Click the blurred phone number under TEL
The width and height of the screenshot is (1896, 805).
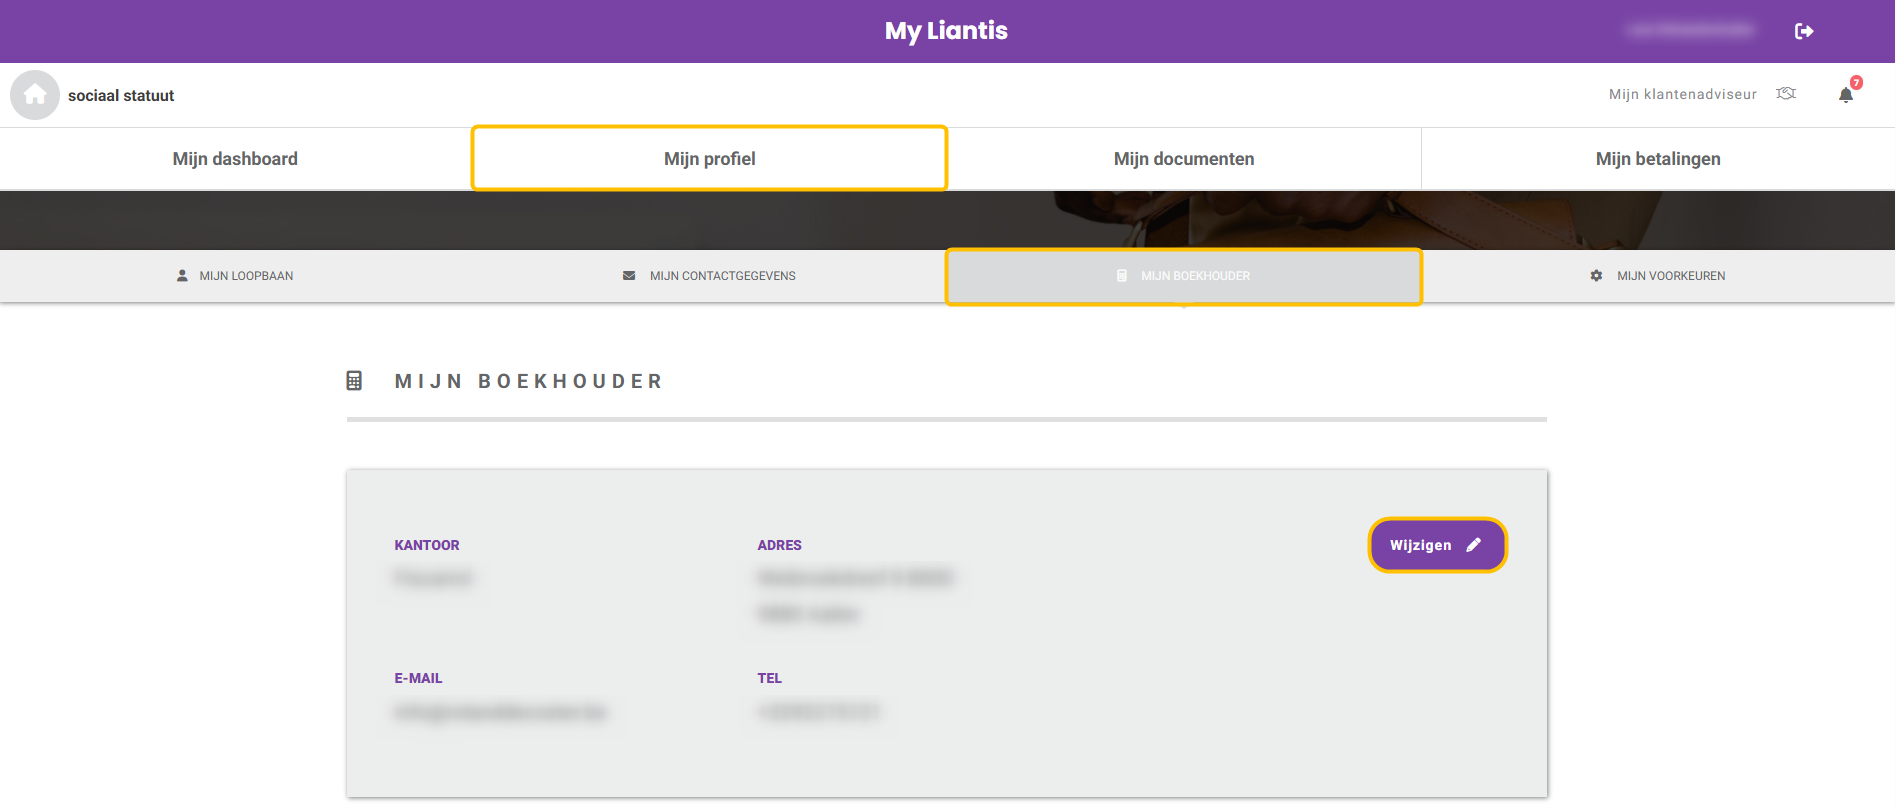(818, 712)
